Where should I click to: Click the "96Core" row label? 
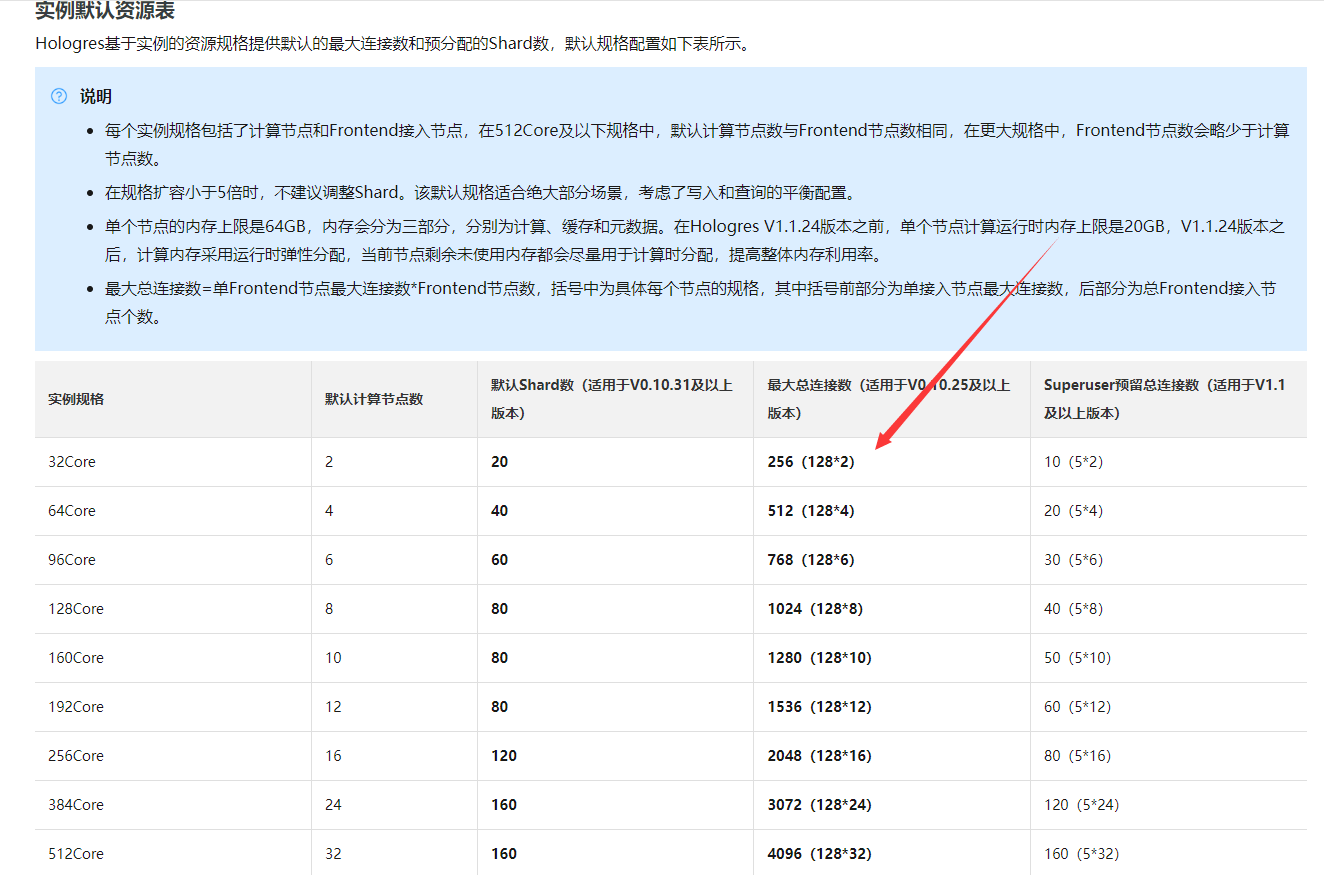pos(72,560)
